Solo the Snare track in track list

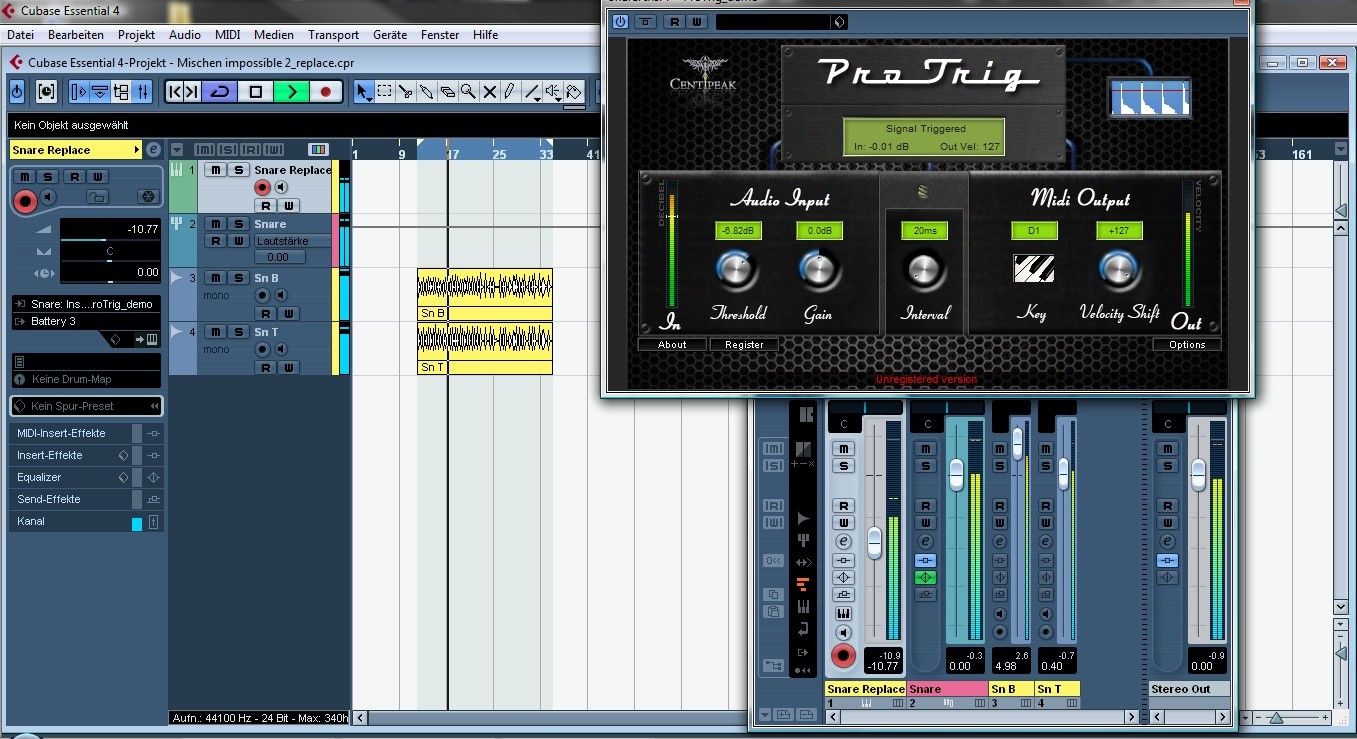point(239,224)
